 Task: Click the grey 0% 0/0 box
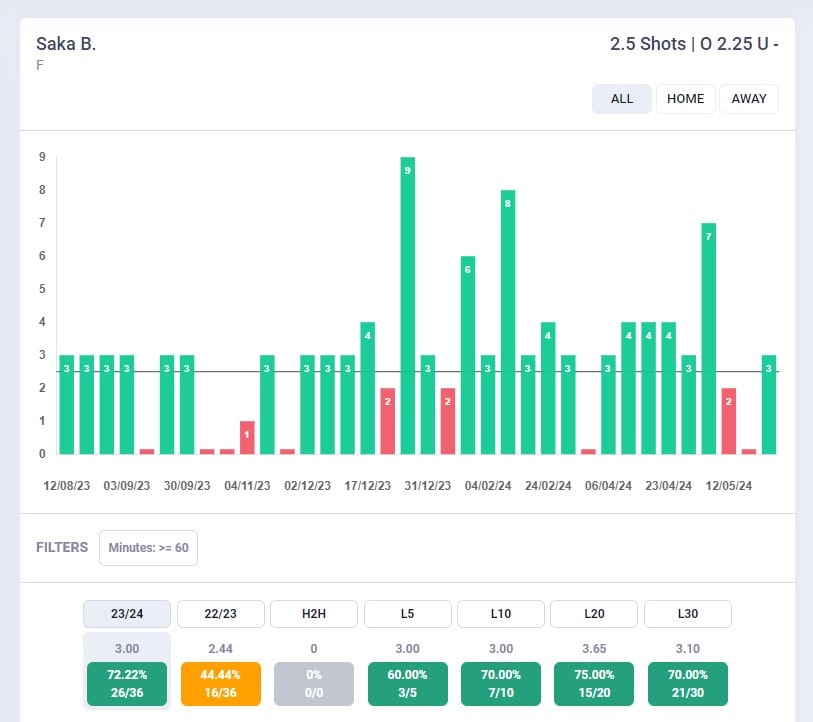314,684
